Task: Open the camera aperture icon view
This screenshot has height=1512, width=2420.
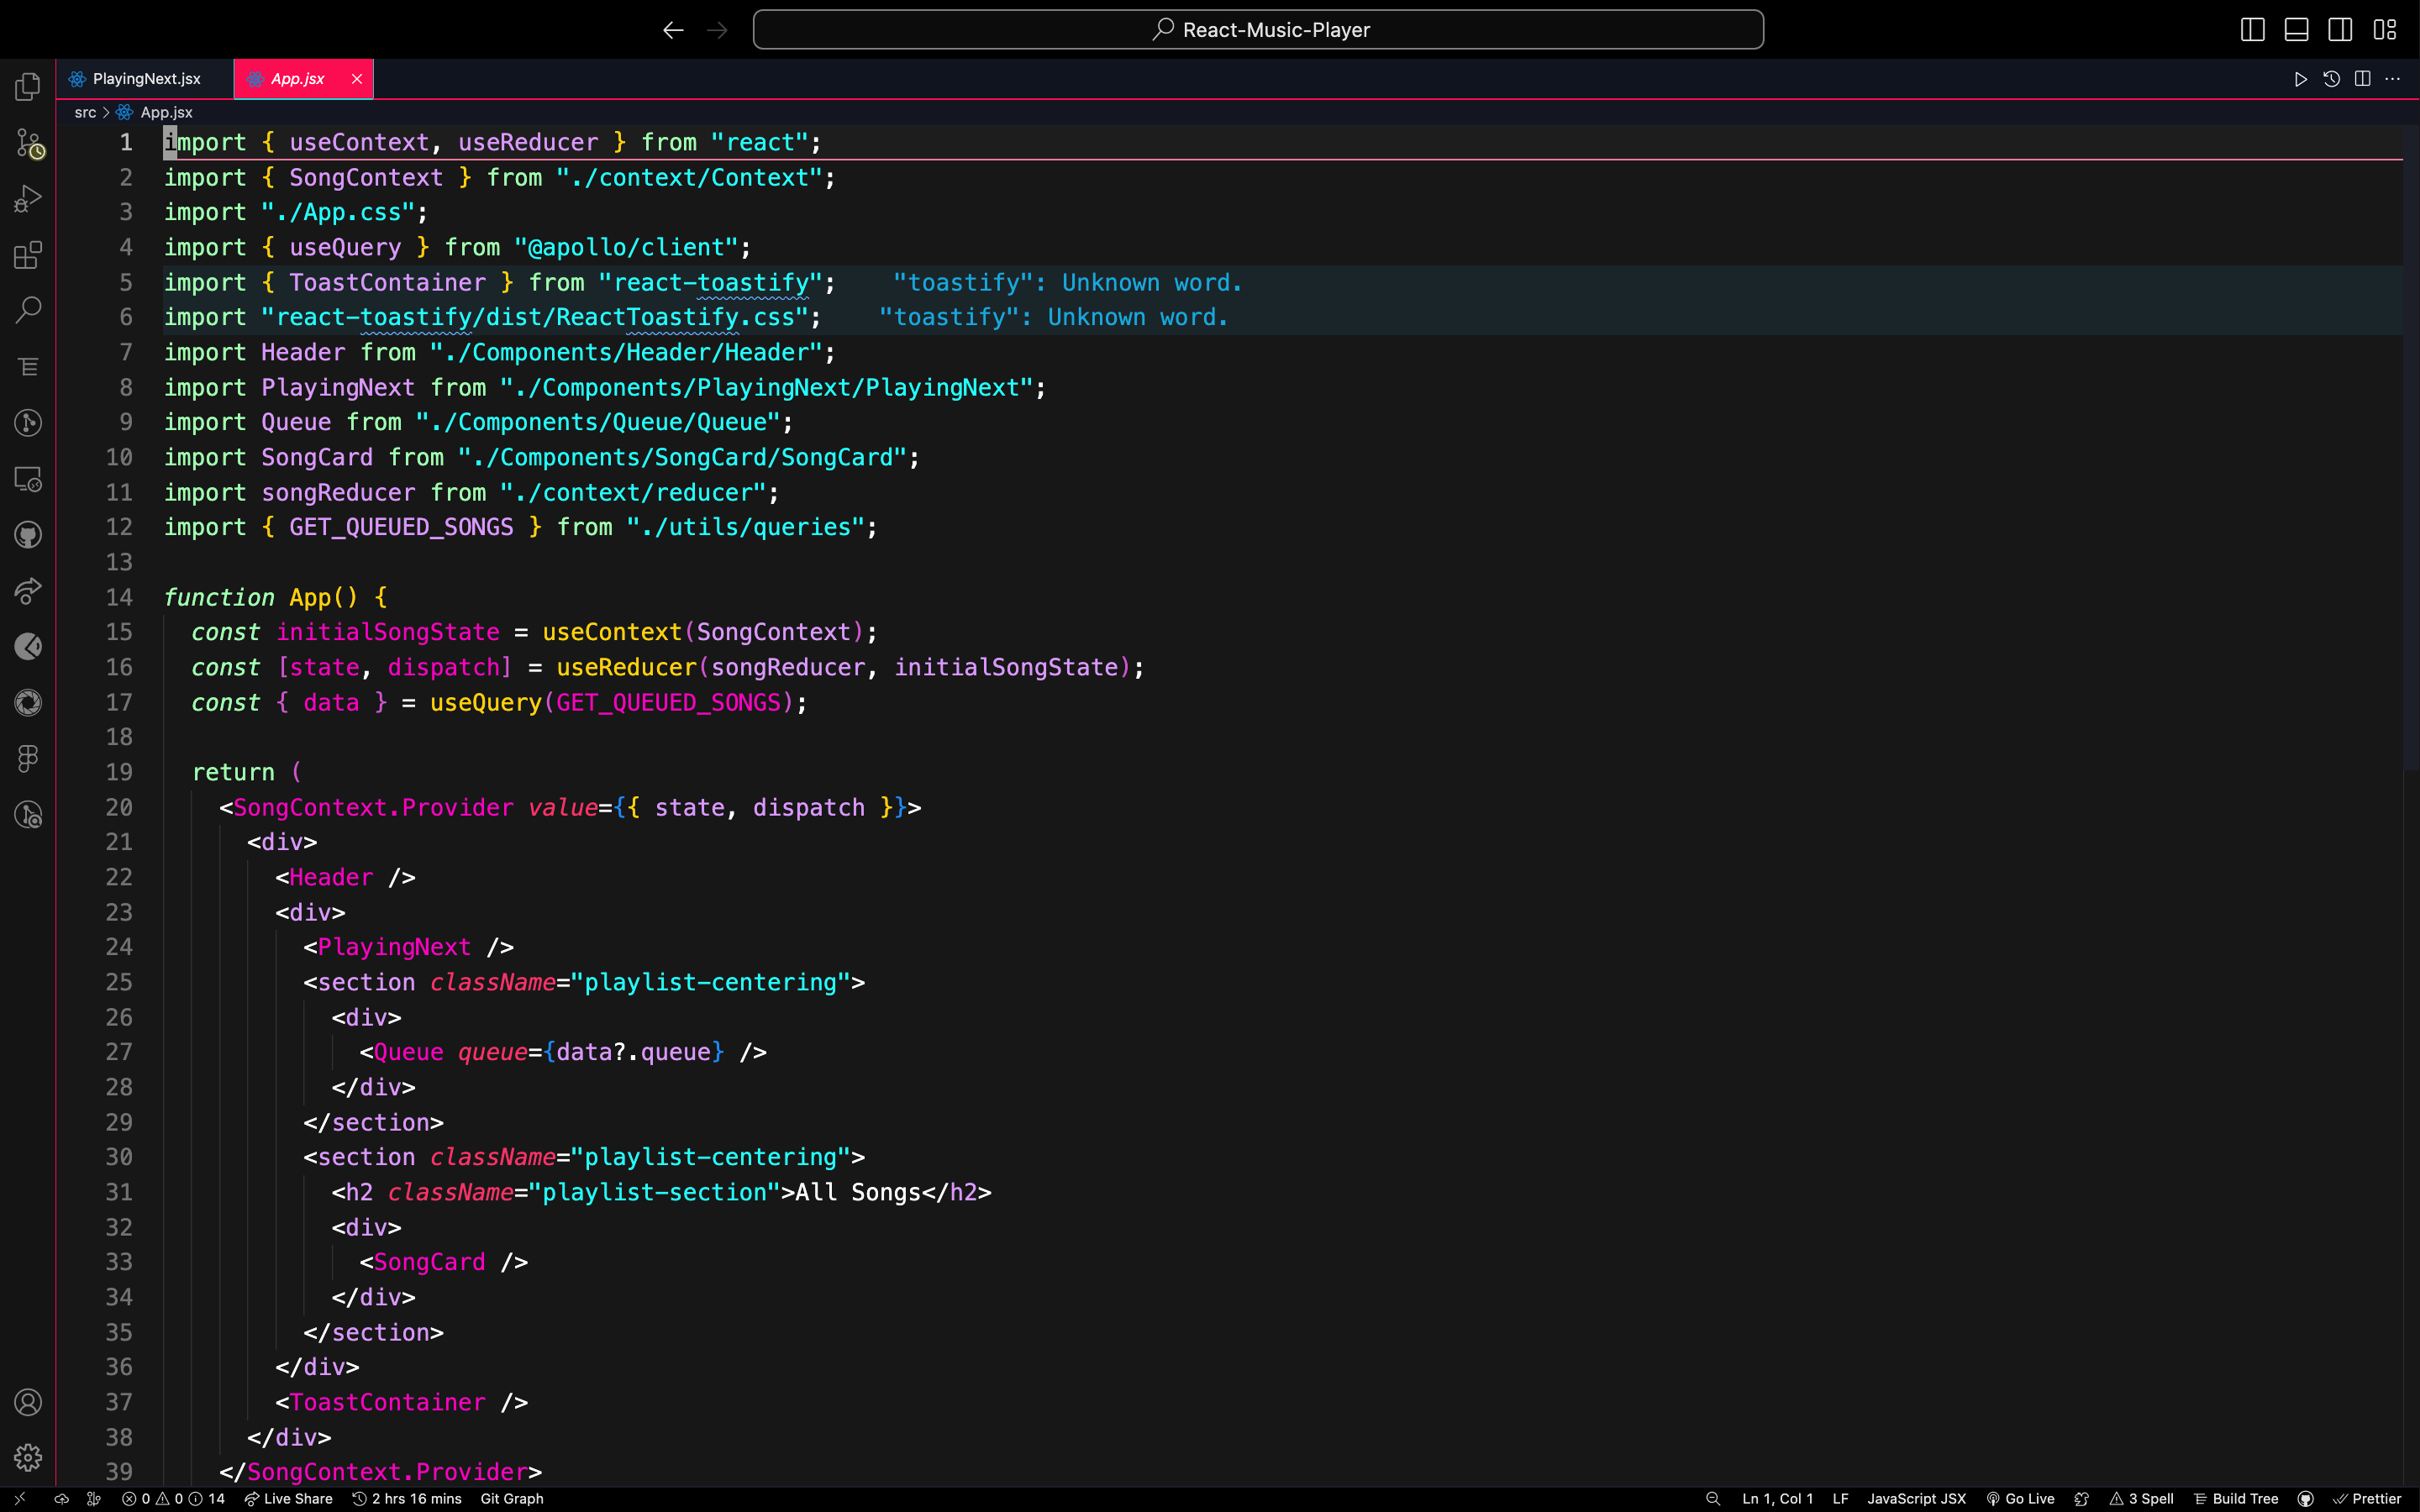Action: pyautogui.click(x=28, y=703)
